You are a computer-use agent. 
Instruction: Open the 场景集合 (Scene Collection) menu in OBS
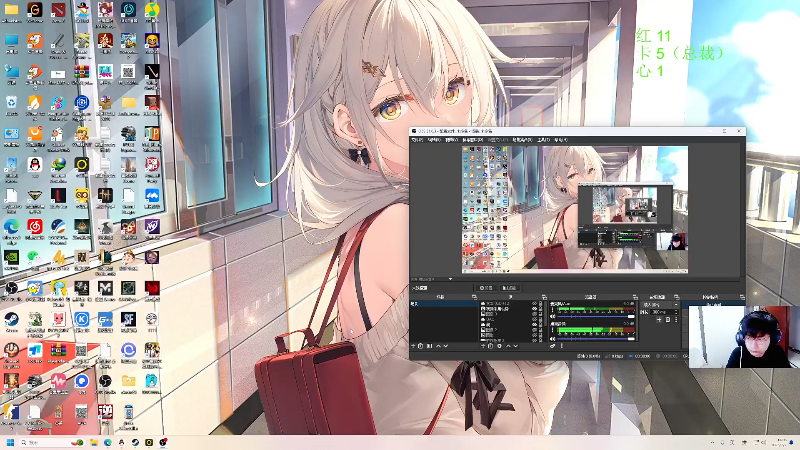[522, 139]
